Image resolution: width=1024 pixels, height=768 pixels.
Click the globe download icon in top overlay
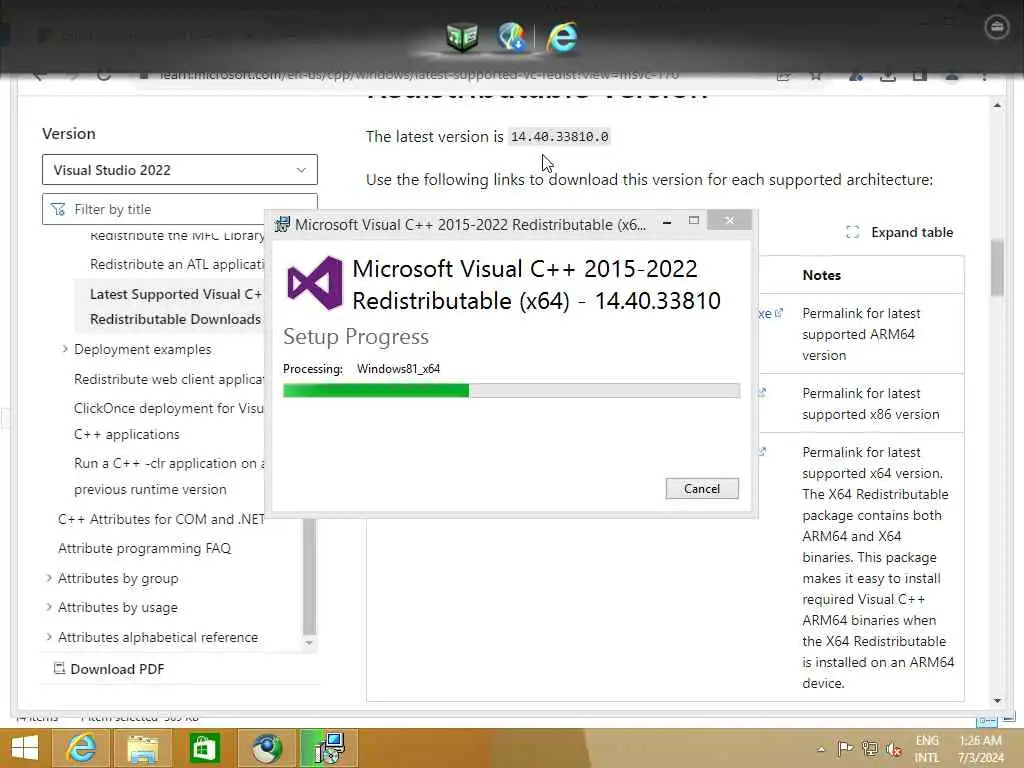pos(511,37)
